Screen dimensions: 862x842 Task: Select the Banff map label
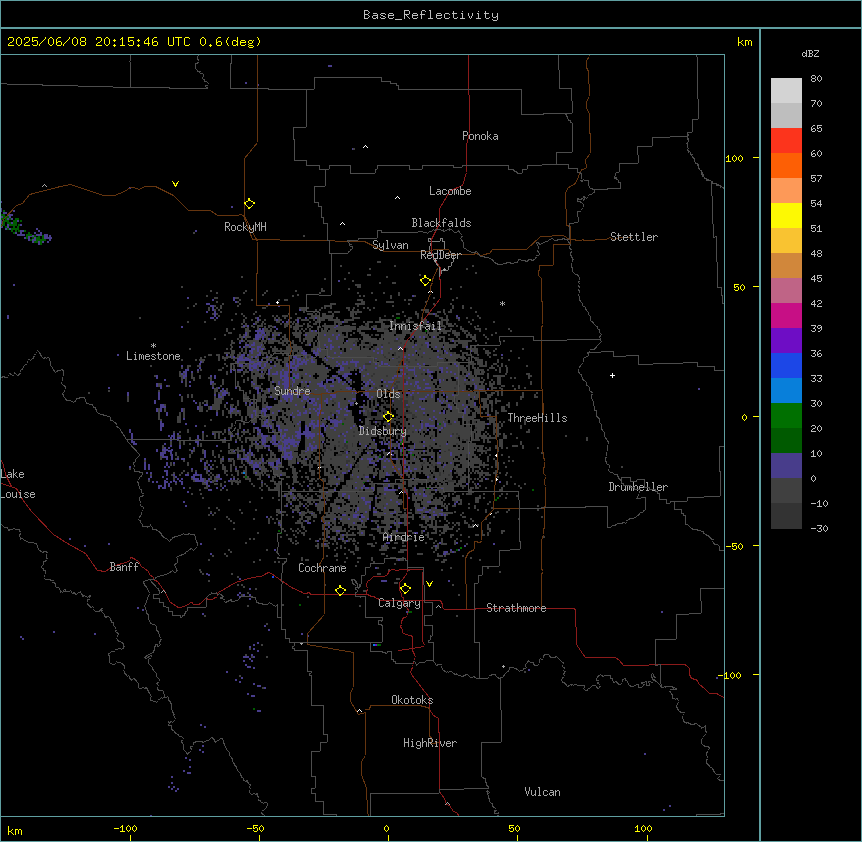point(124,567)
